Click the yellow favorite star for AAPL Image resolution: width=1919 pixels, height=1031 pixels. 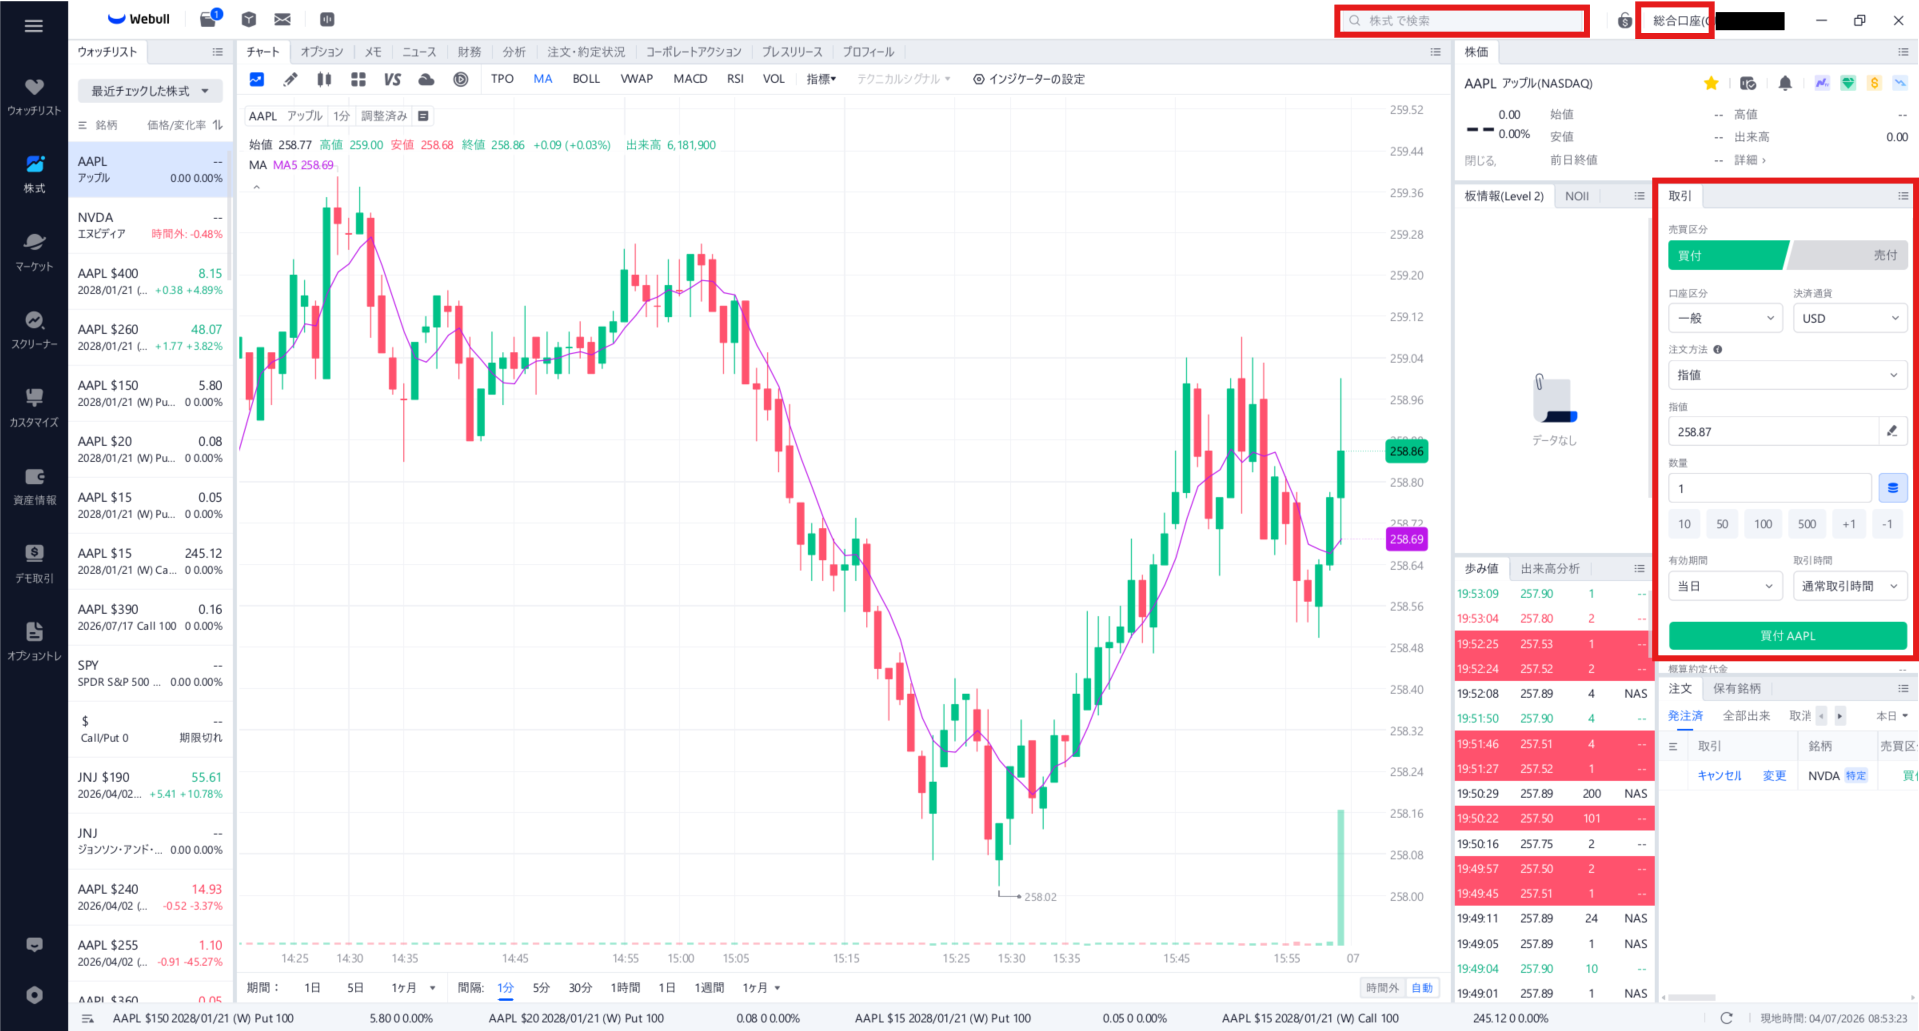(1711, 83)
